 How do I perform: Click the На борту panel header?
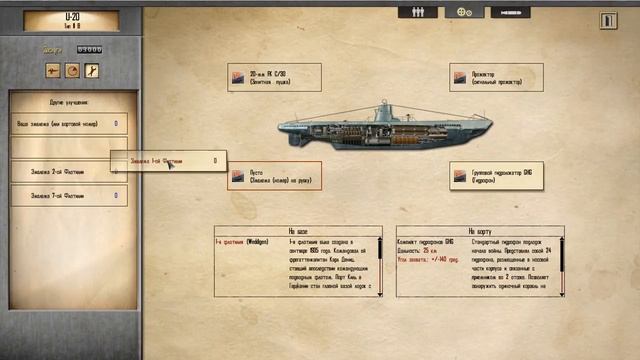point(480,231)
